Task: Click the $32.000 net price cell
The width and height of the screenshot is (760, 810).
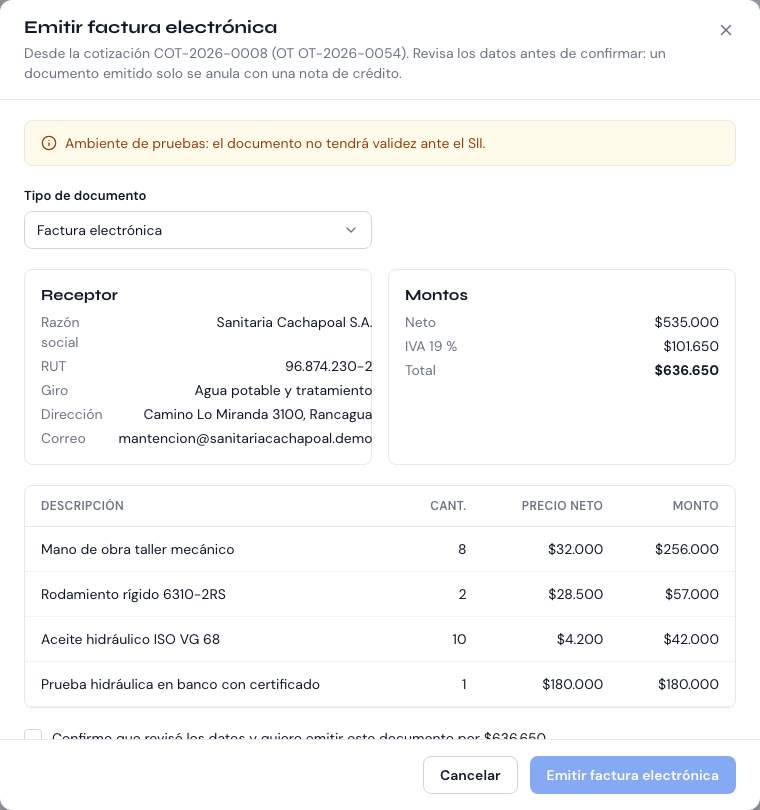Action: coord(575,549)
